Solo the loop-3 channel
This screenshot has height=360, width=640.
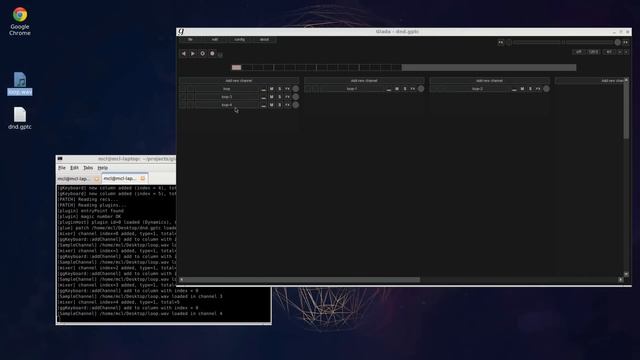point(280,97)
